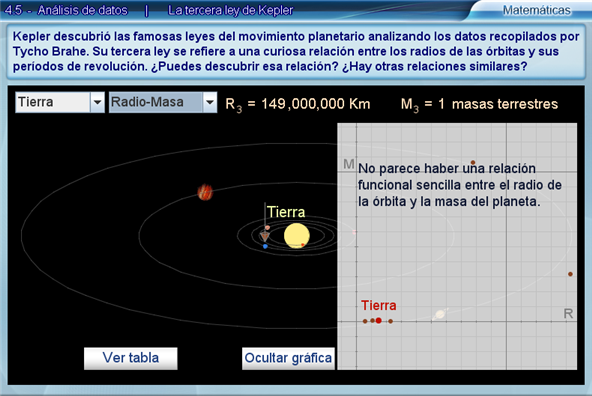The width and height of the screenshot is (592, 396).
Task: Click the brown data point at the graph's right edge
Action: click(x=570, y=274)
